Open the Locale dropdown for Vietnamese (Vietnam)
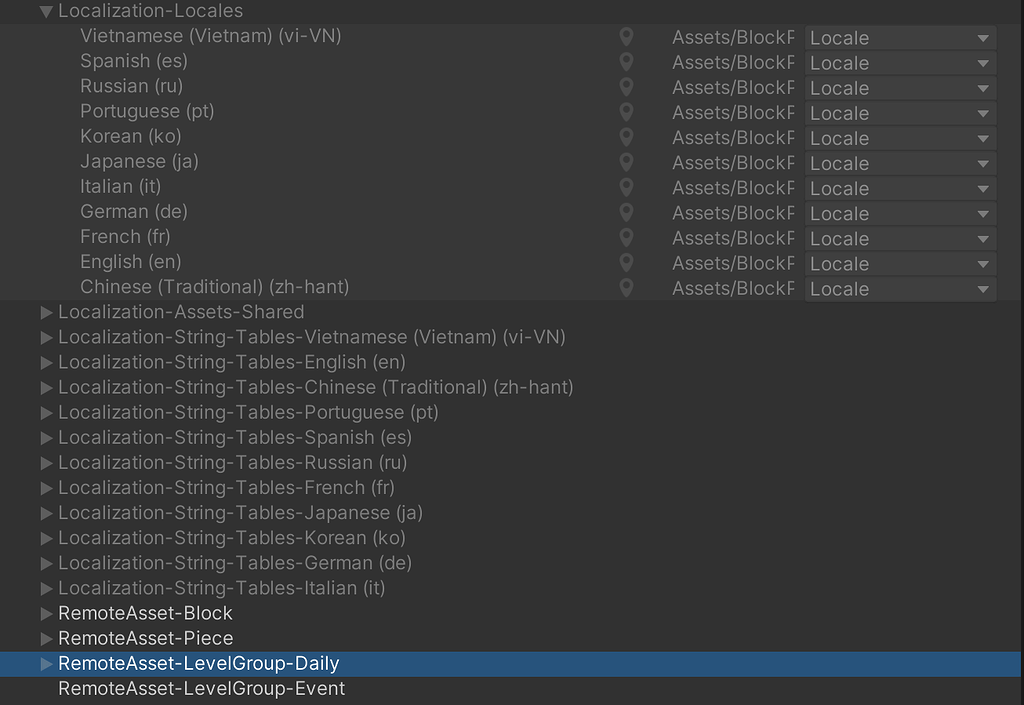 [x=900, y=37]
